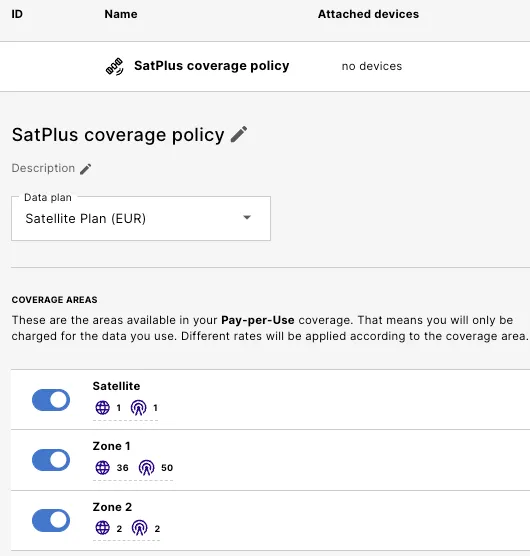Click the network count 2 in Zone 2
This screenshot has height=556, width=530.
click(157, 529)
